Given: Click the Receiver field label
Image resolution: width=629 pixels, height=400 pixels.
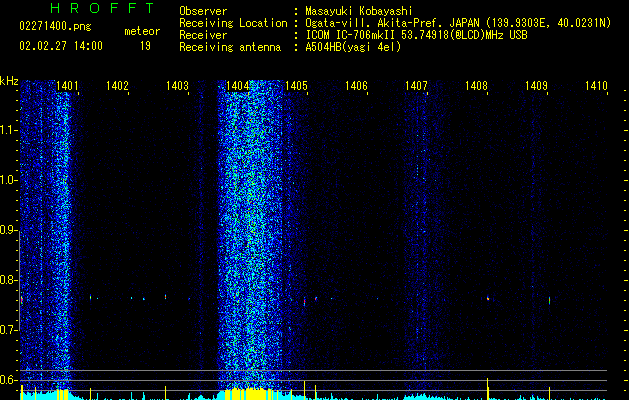Looking at the screenshot, I should 203,35.
